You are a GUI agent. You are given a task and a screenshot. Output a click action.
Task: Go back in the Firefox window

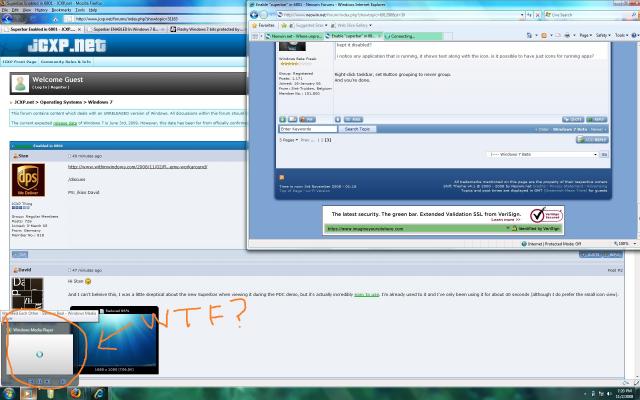point(7,19)
